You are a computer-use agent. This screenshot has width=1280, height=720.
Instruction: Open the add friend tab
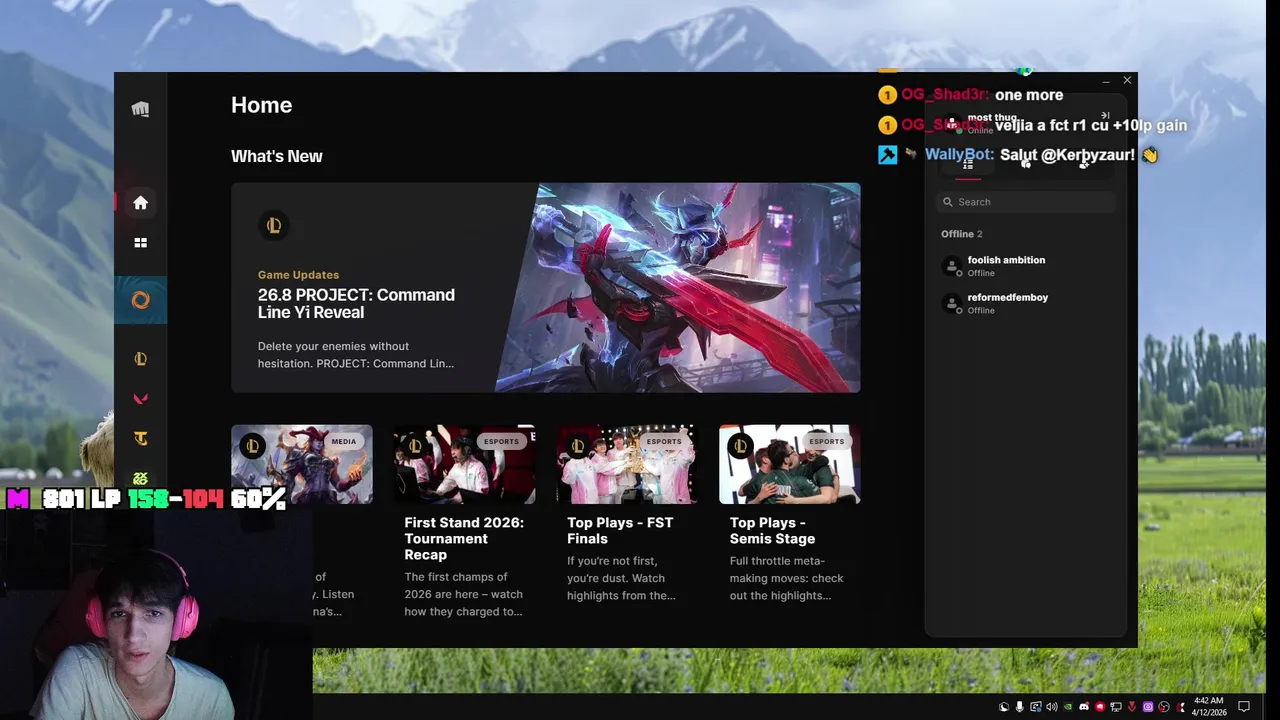pyautogui.click(x=1084, y=164)
